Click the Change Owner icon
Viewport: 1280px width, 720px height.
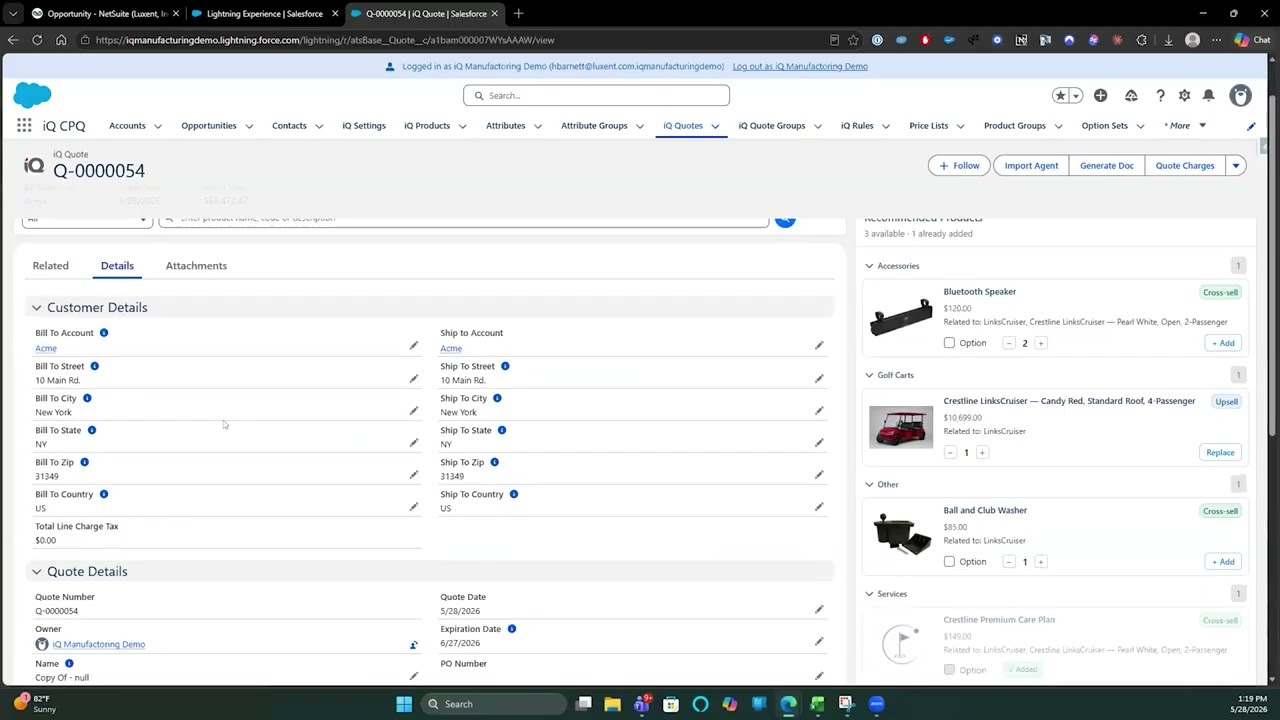[413, 645]
